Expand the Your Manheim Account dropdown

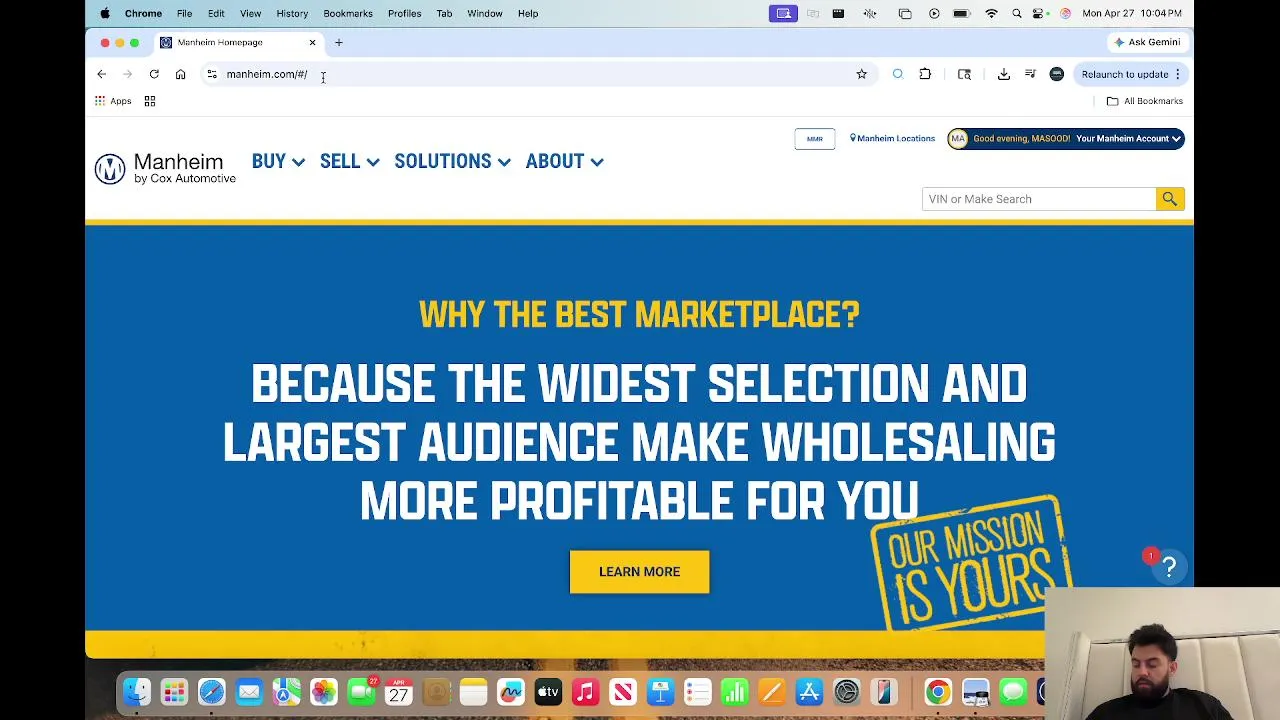click(1129, 139)
